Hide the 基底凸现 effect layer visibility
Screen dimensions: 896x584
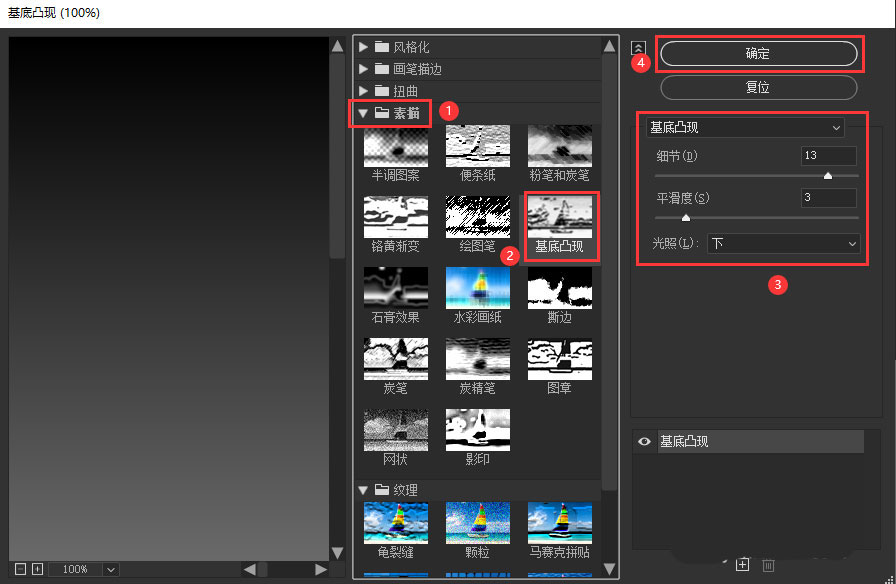pos(644,441)
